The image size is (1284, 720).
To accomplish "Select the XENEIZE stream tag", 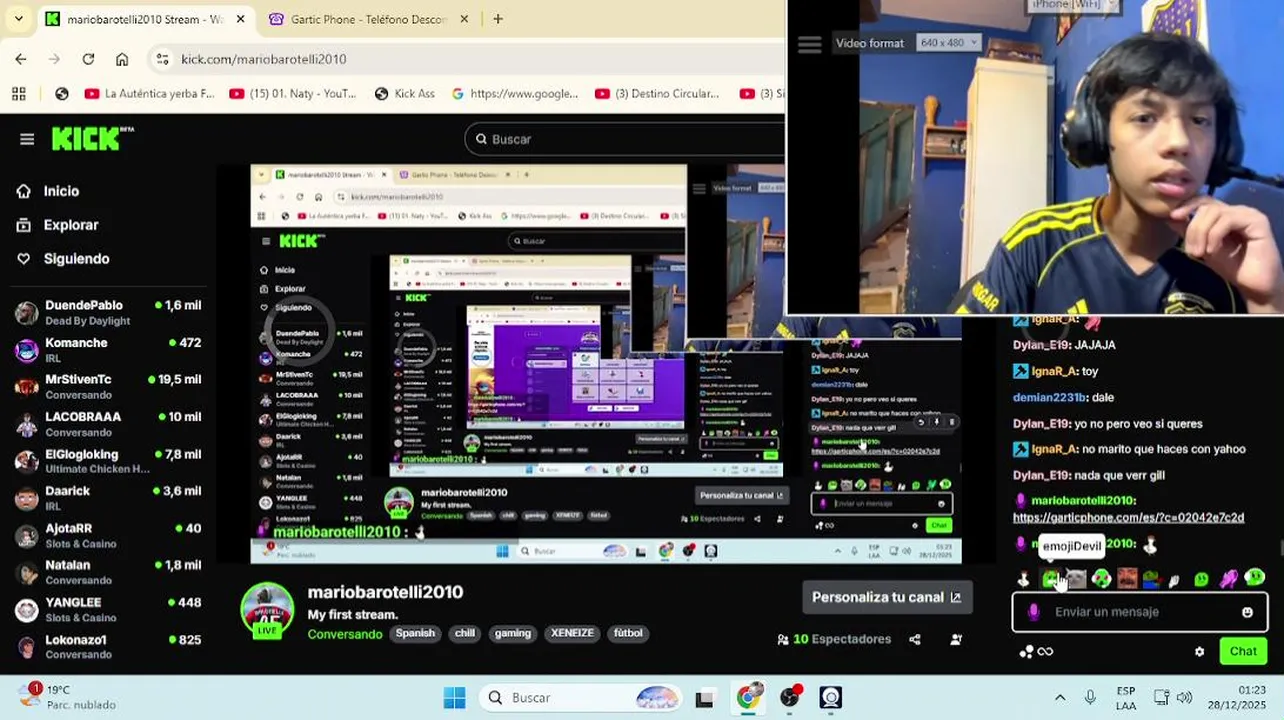I will [572, 633].
